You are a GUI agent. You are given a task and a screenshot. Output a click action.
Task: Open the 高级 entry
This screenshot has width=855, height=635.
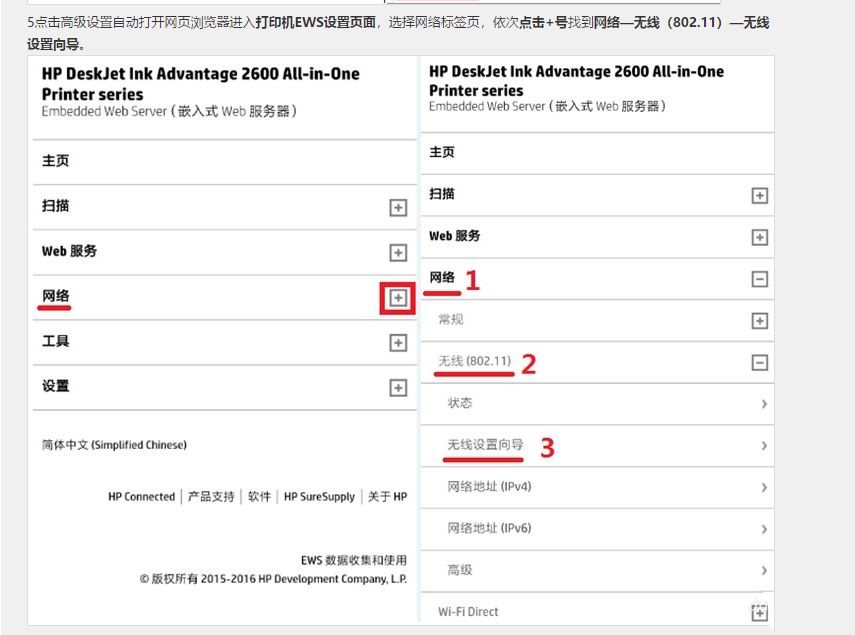click(460, 570)
